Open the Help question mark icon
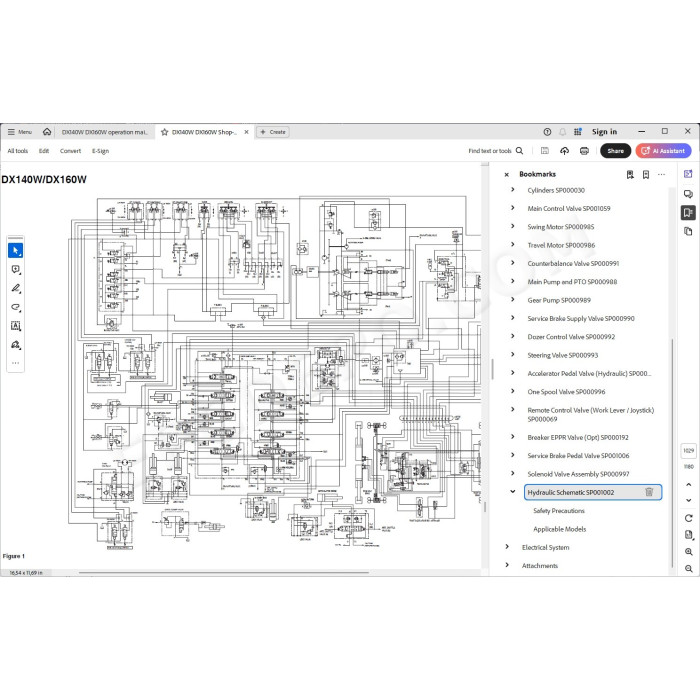Viewport: 700px width, 700px height. click(x=547, y=132)
